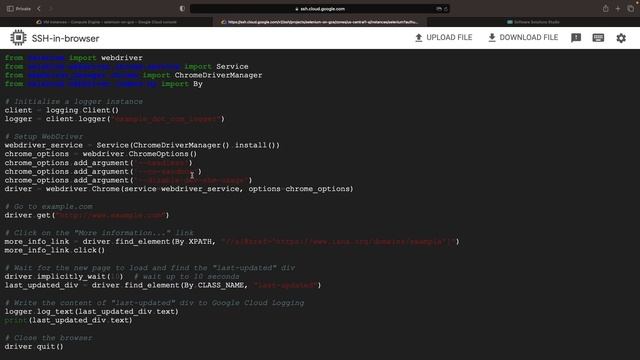Click the SSH-in-browser chip logo
The image size is (640, 360).
[x=18, y=38]
